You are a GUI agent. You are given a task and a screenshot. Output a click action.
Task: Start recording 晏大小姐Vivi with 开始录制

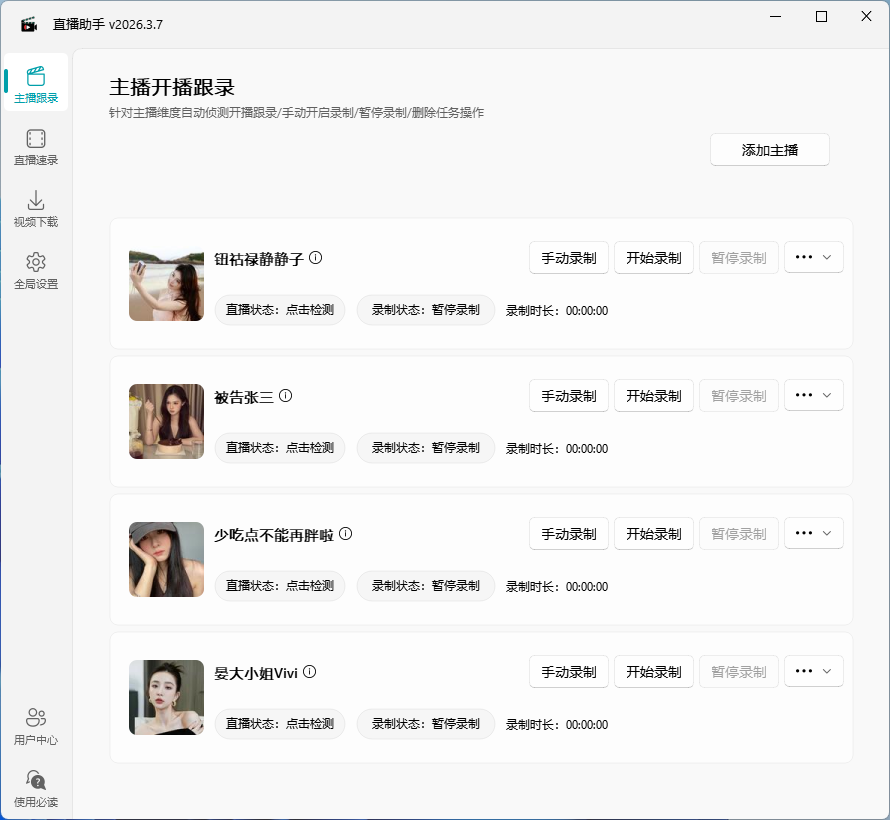pos(653,671)
